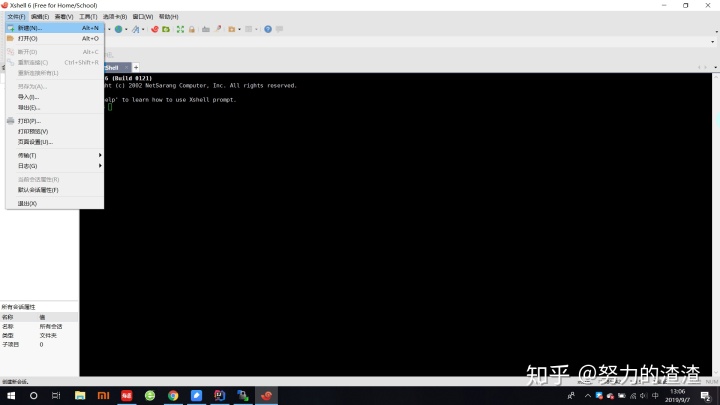This screenshot has height=405, width=720.
Task: Open the Windows Start menu
Action: [11, 395]
